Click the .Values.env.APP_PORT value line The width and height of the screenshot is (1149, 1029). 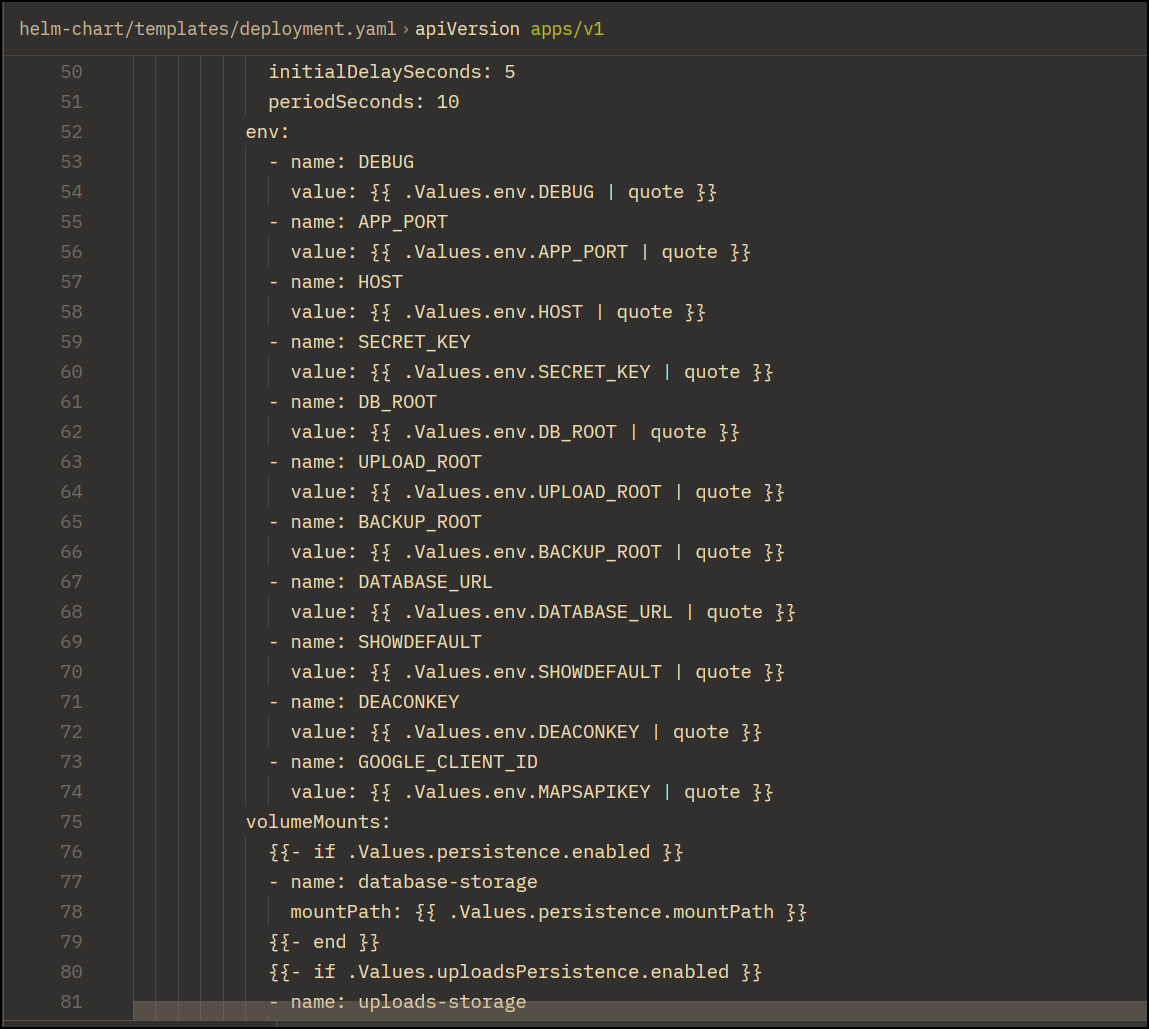coord(520,252)
